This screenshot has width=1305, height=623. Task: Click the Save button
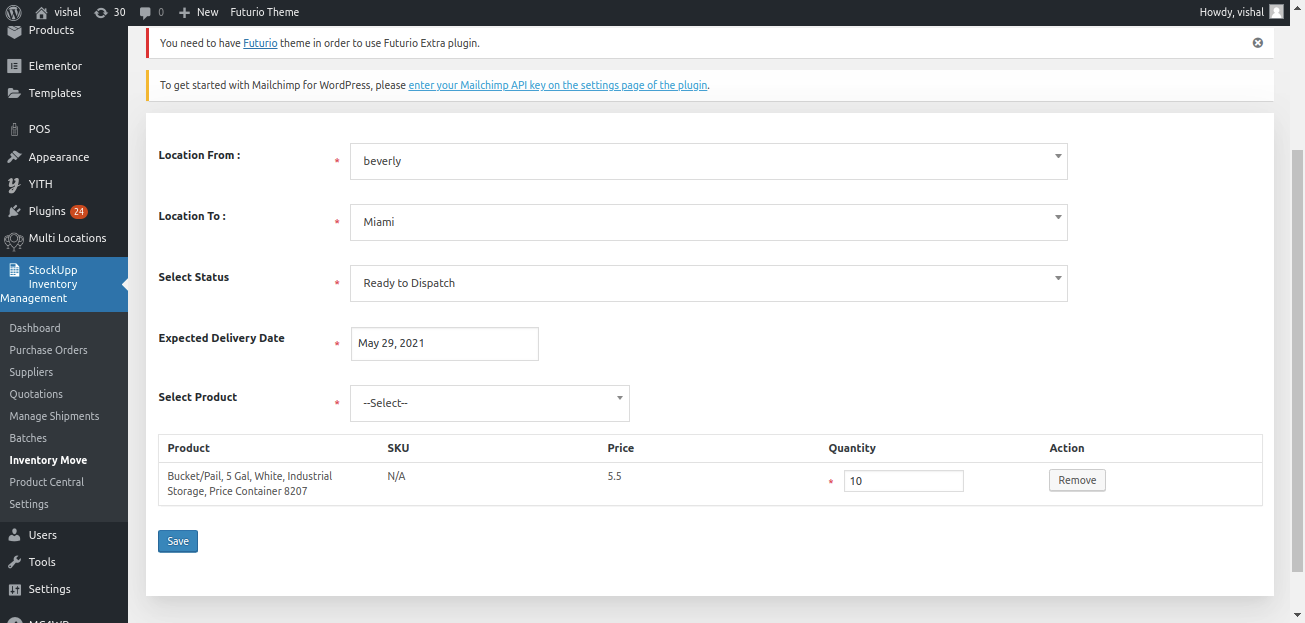(x=178, y=541)
